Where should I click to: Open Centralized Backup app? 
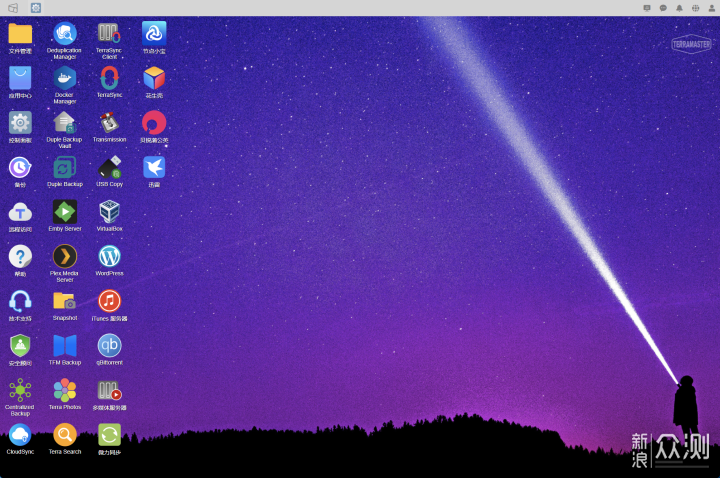(x=20, y=390)
